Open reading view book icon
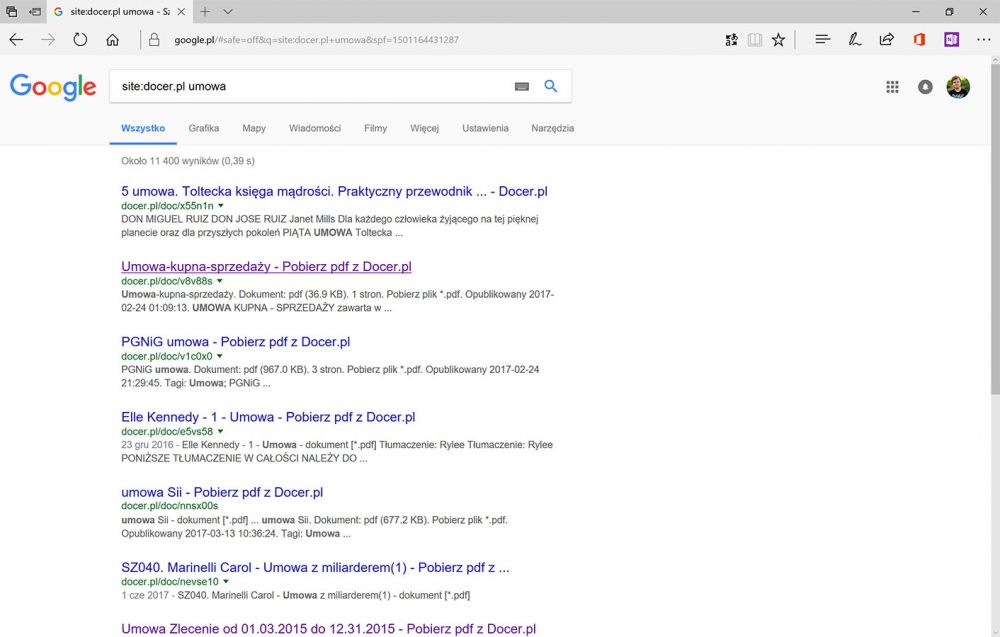 coord(754,40)
